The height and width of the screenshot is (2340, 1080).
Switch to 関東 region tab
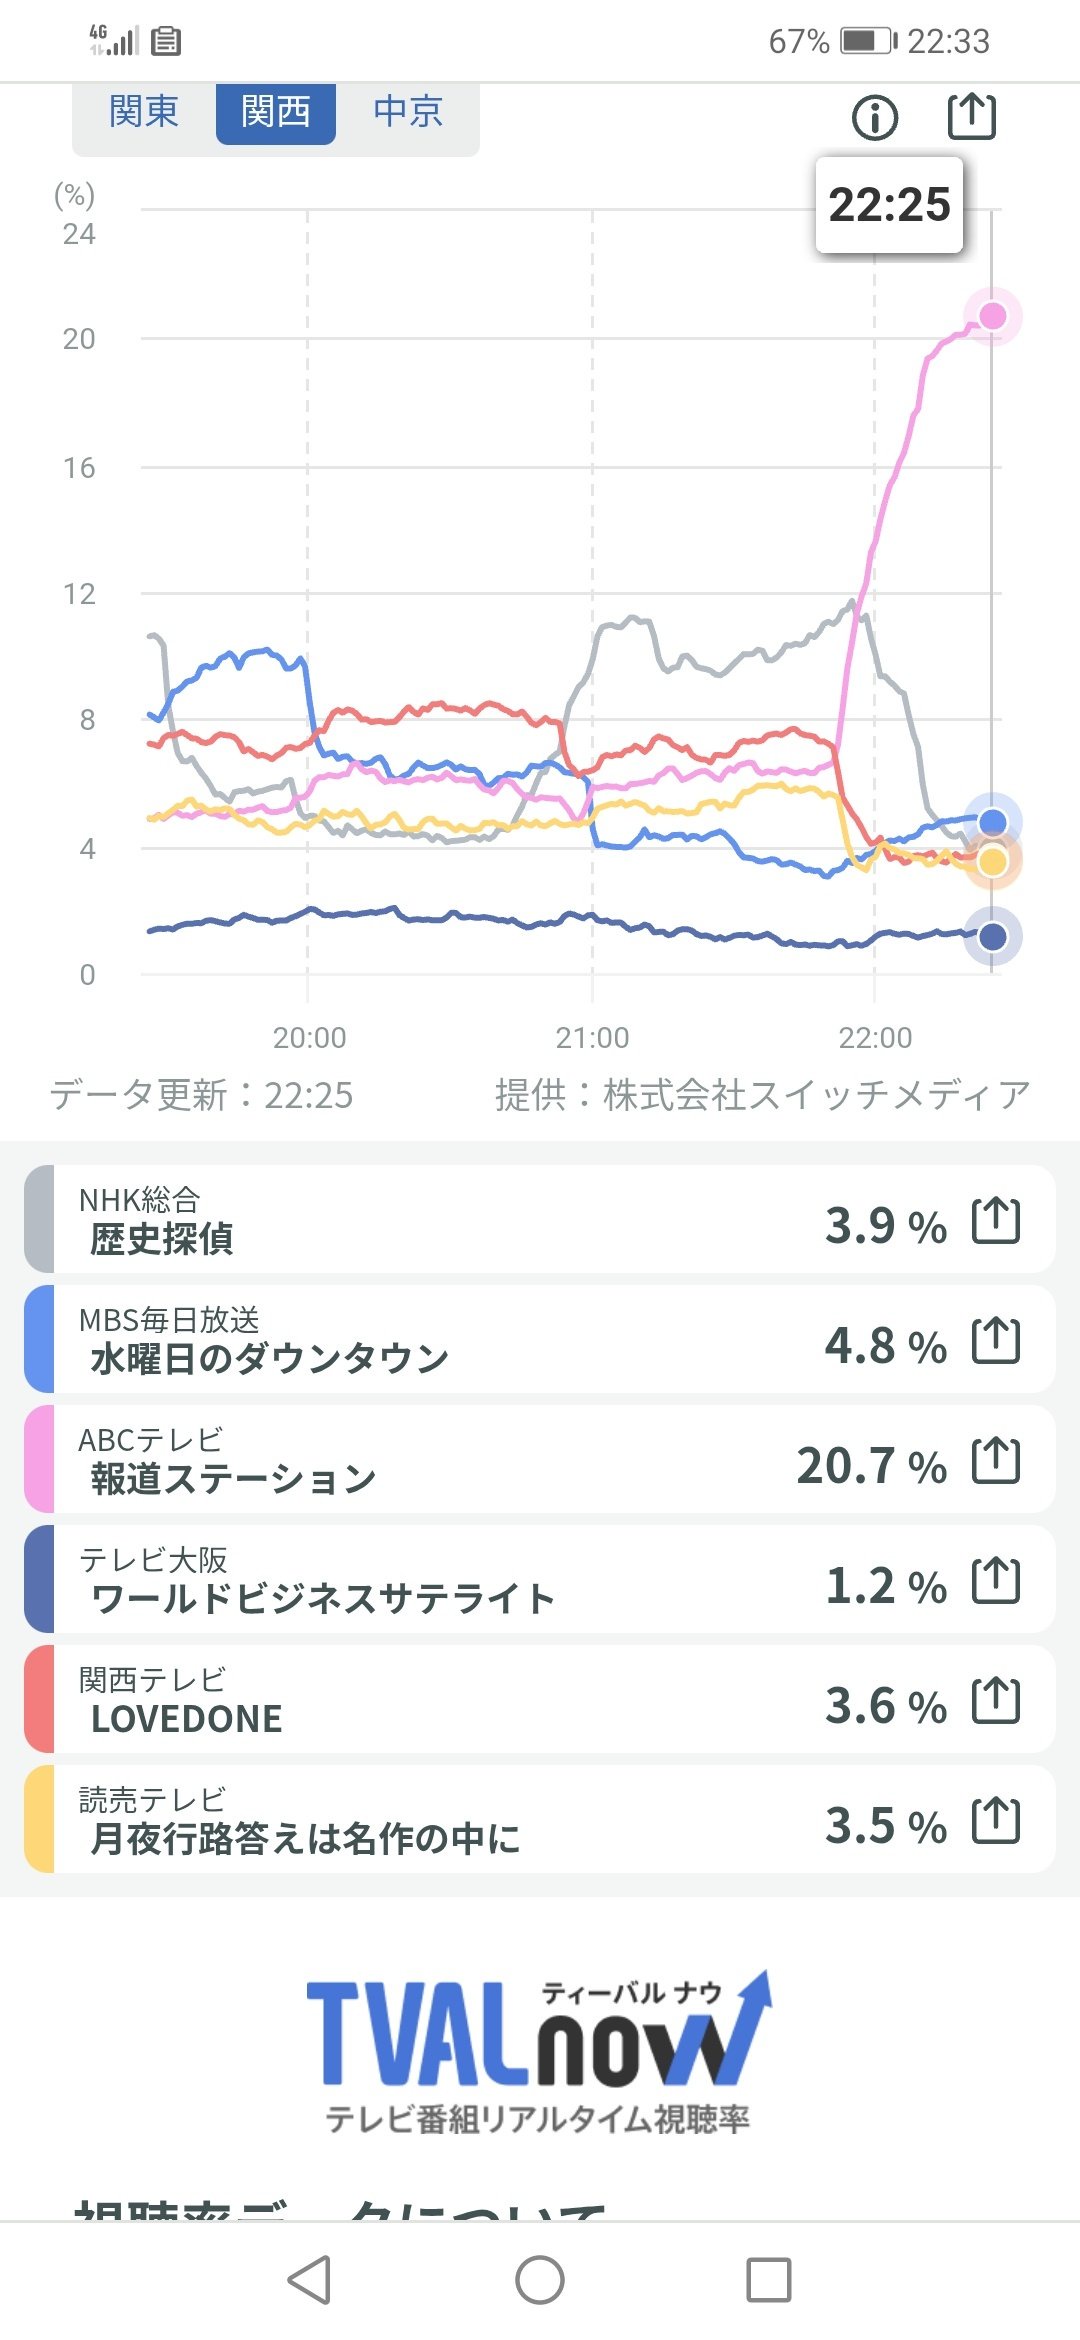(144, 111)
